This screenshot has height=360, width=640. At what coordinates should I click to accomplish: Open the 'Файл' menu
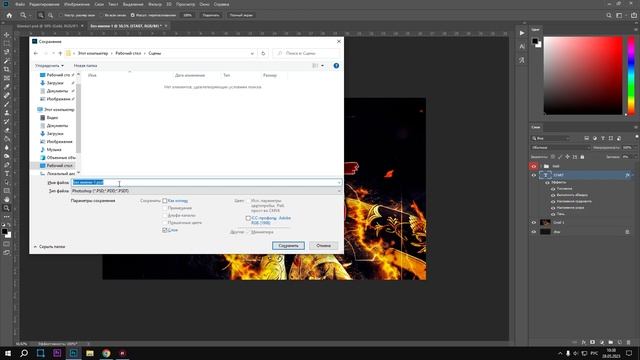(x=20, y=4)
